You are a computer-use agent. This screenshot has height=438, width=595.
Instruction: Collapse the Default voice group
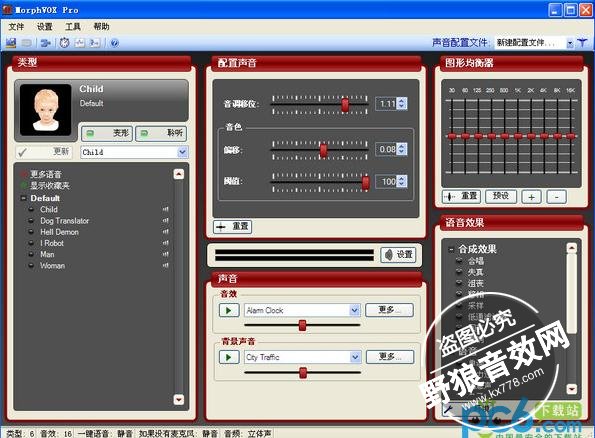point(24,198)
